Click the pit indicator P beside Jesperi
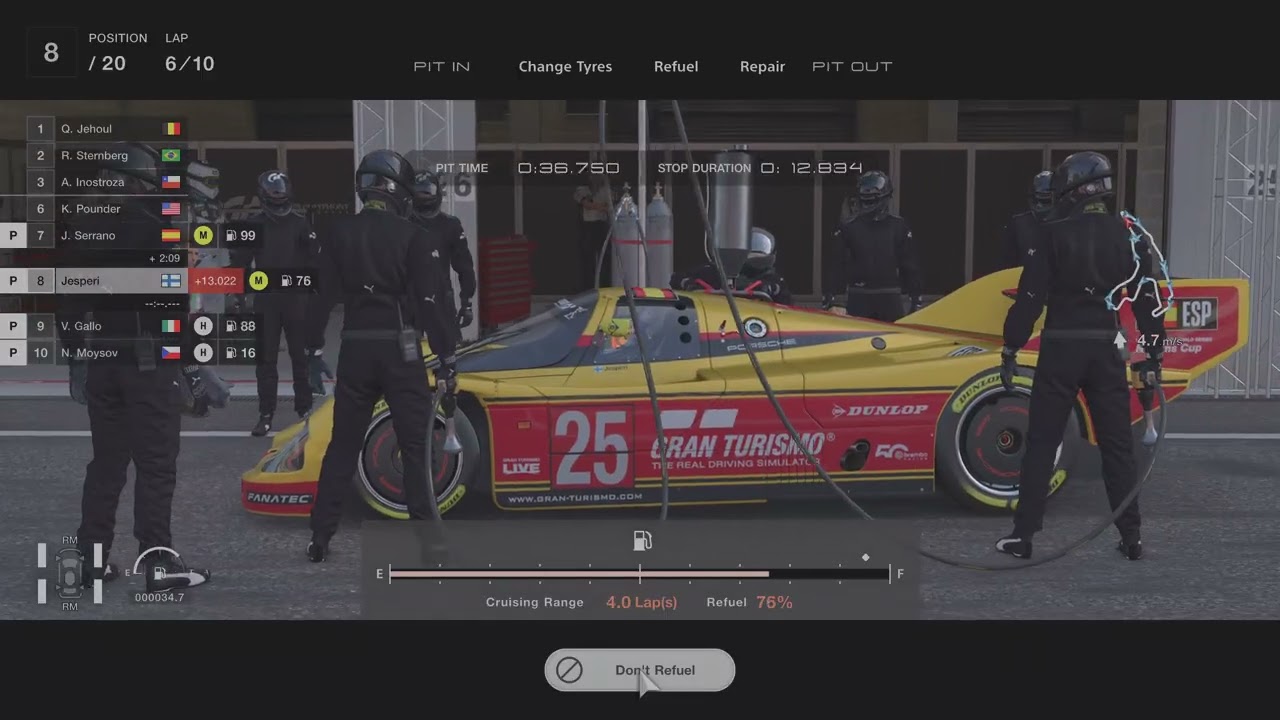This screenshot has height=720, width=1280. point(13,281)
